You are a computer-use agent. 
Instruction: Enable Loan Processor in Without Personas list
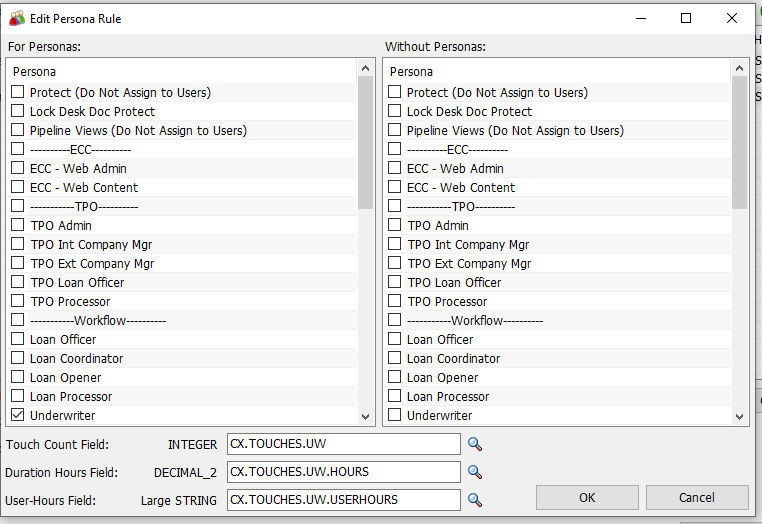(x=395, y=396)
